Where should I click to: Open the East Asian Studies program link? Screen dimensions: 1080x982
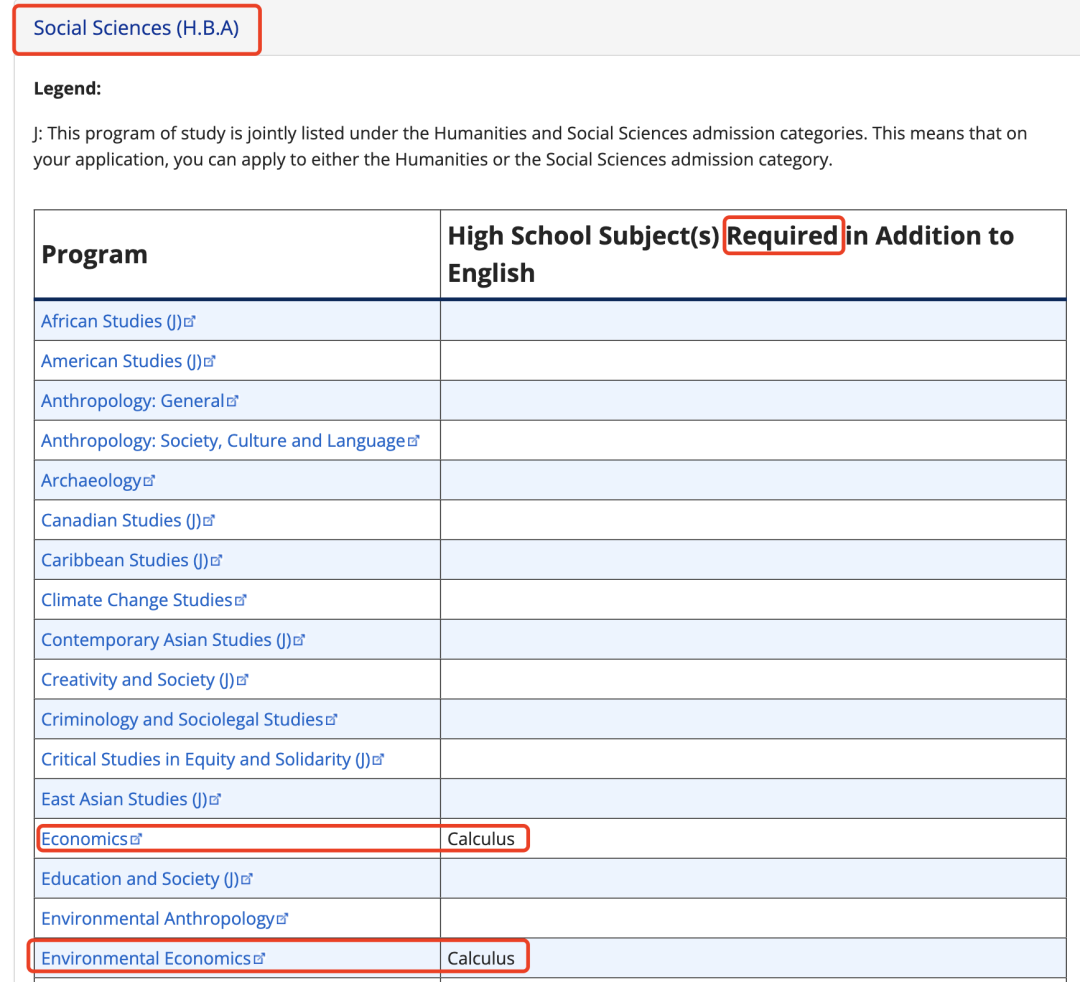(123, 799)
